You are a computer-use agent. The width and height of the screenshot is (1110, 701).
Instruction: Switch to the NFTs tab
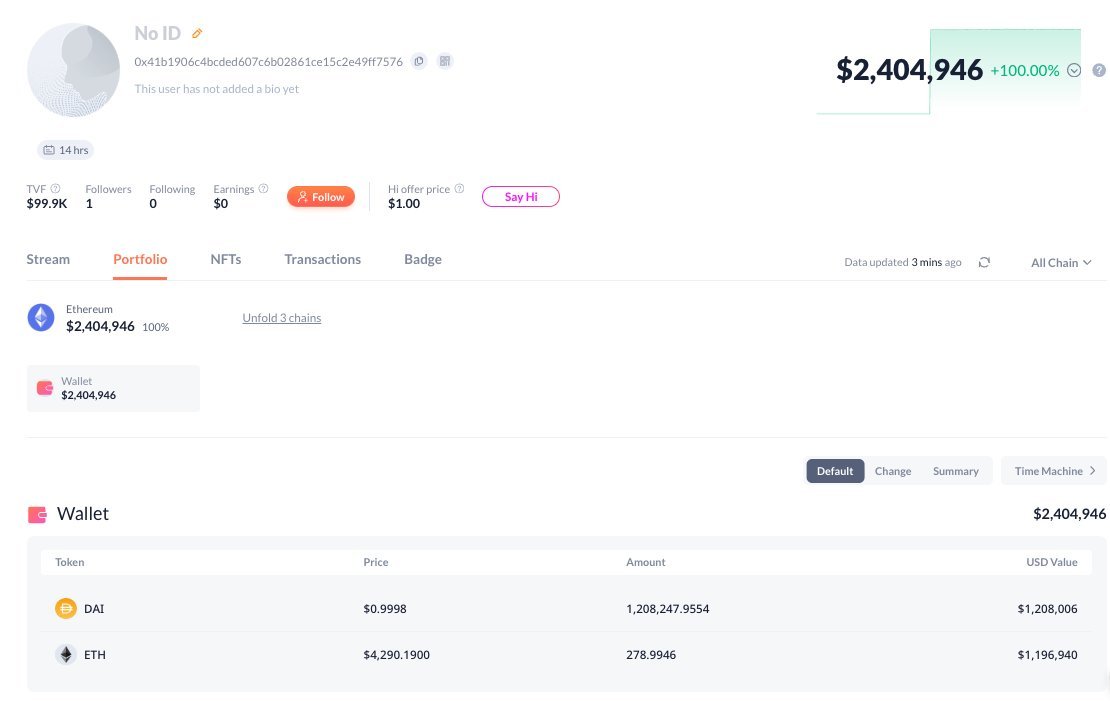click(x=225, y=259)
